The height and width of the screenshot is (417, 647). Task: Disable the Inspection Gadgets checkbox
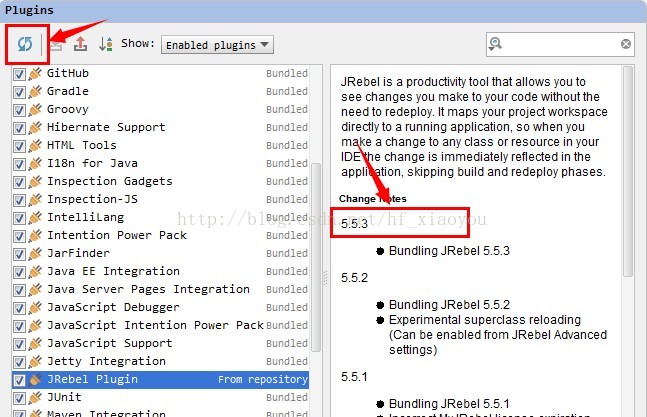19,182
